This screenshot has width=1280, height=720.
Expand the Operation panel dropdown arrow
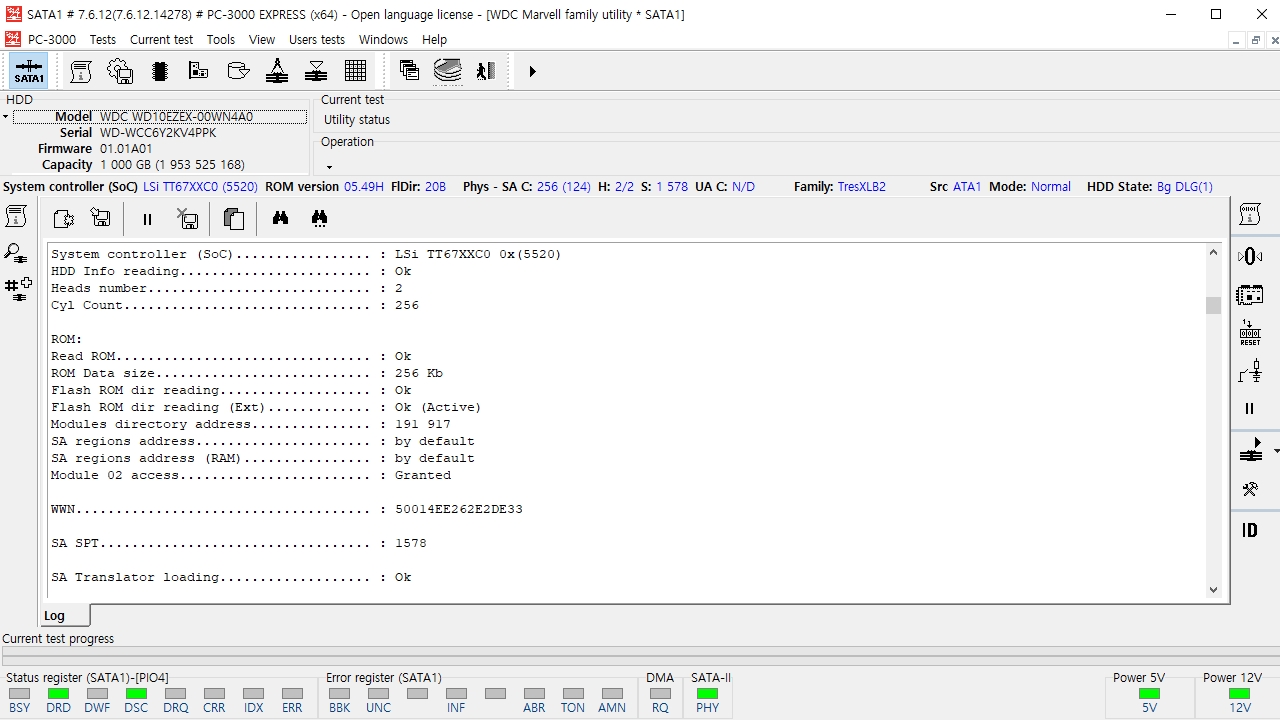[329, 167]
